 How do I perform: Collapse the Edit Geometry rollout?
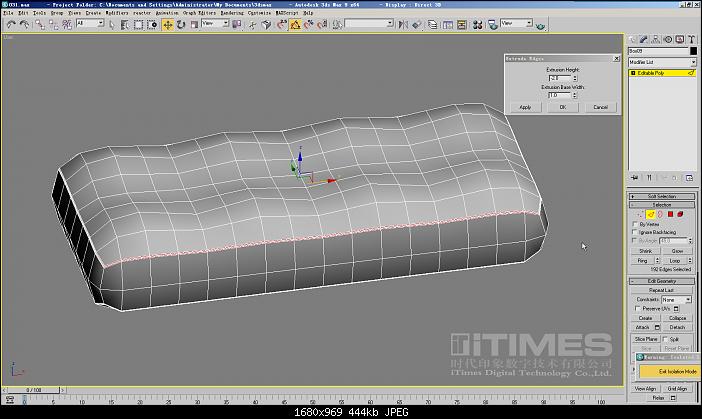[x=662, y=281]
